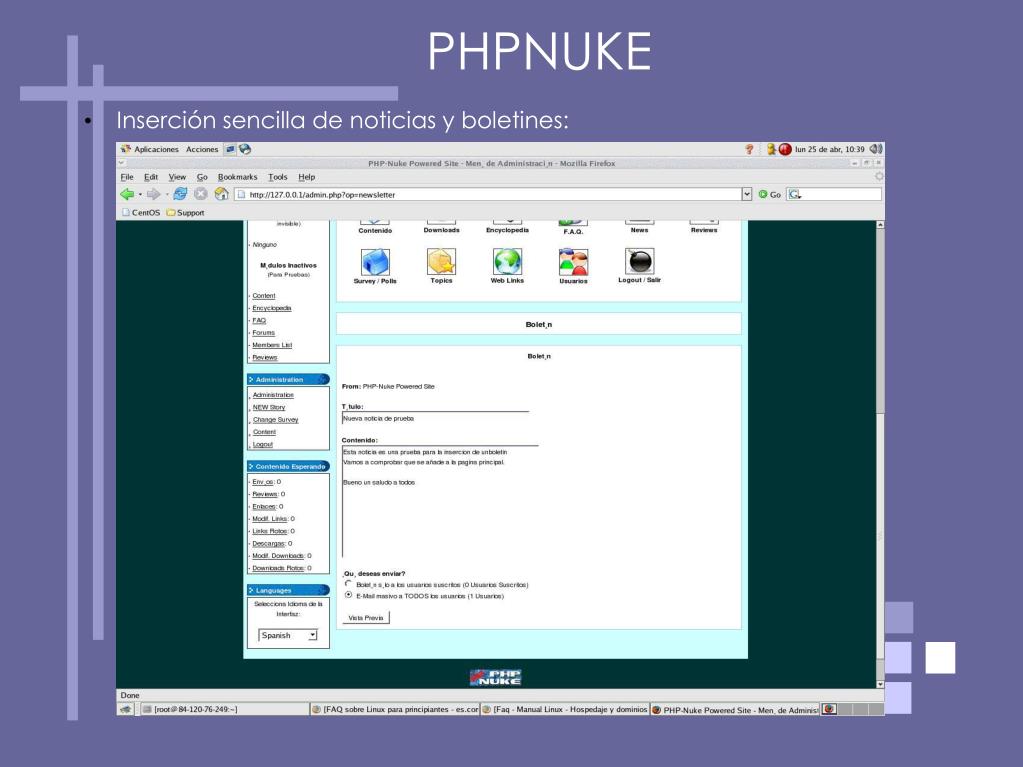Open the Go menu
The height and width of the screenshot is (767, 1023).
[202, 177]
